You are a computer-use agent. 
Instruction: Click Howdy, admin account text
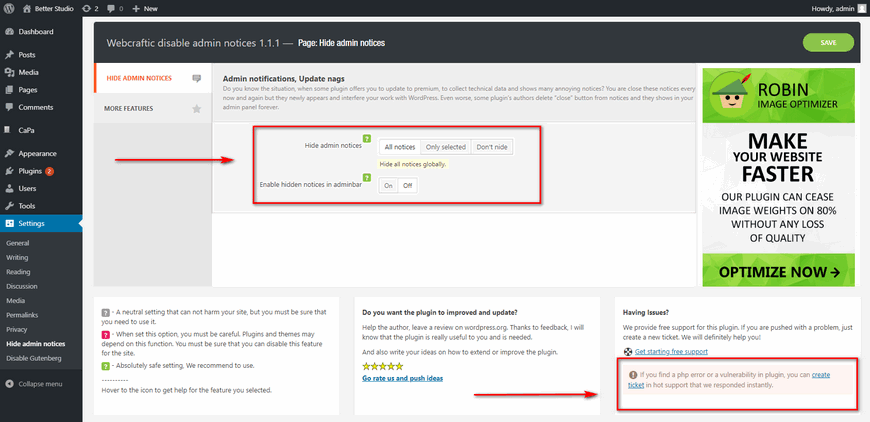[831, 8]
